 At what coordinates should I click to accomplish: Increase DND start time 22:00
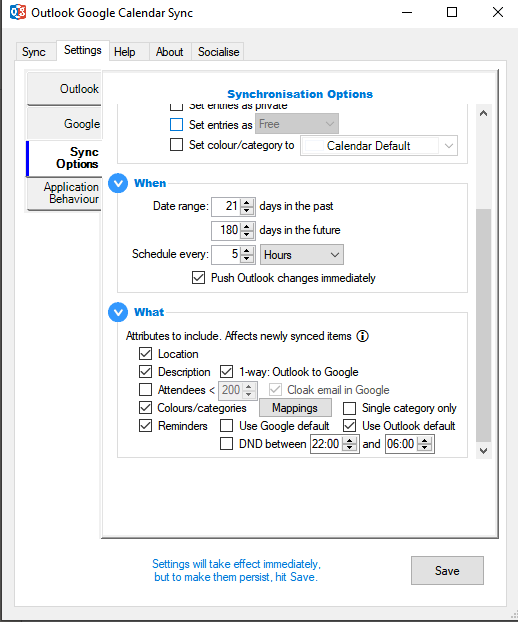point(349,440)
